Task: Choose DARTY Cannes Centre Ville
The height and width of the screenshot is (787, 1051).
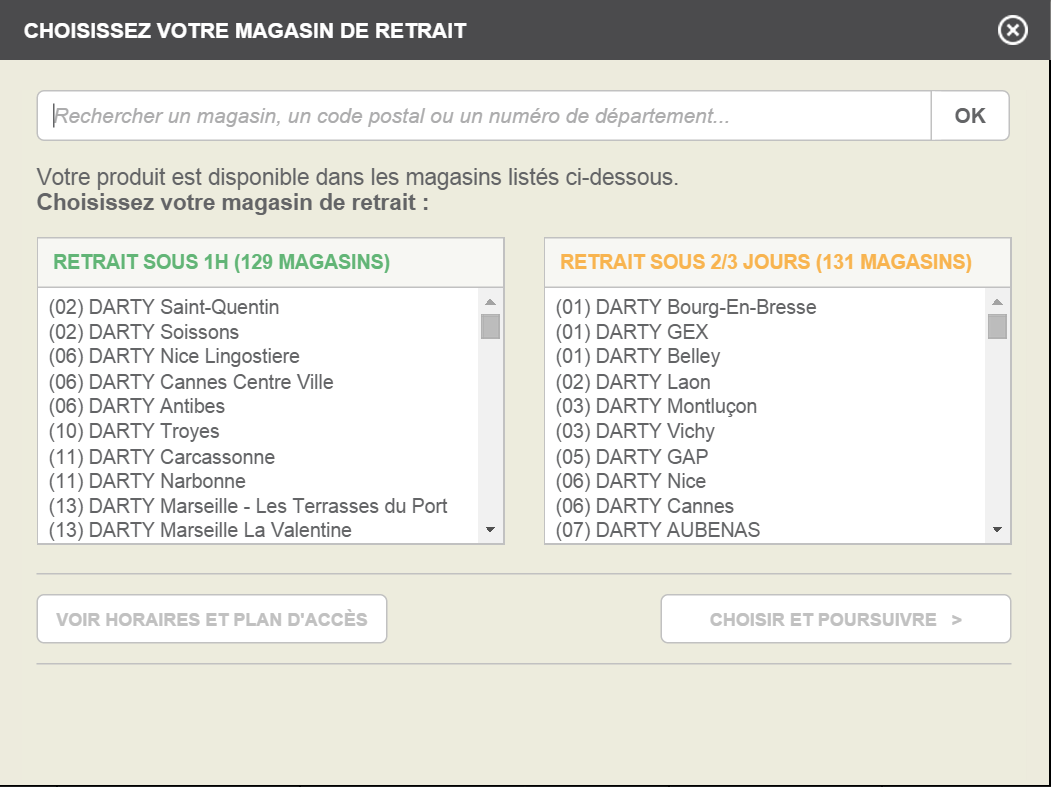Action: click(191, 382)
